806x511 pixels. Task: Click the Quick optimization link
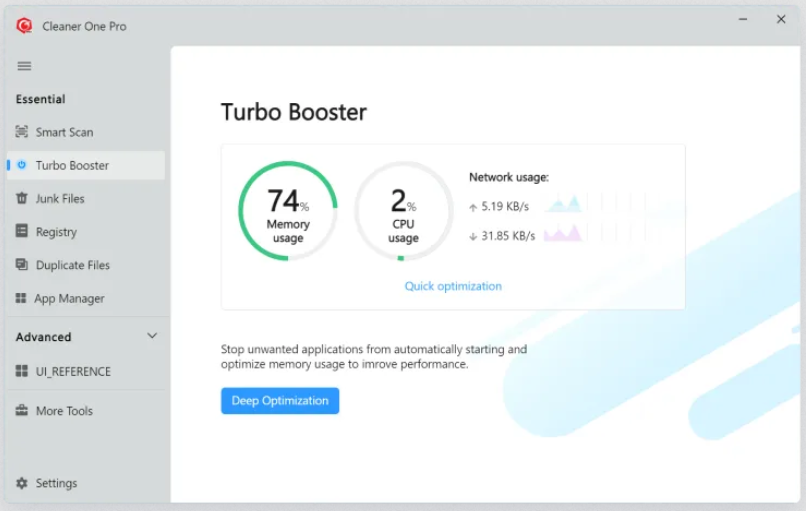click(453, 286)
